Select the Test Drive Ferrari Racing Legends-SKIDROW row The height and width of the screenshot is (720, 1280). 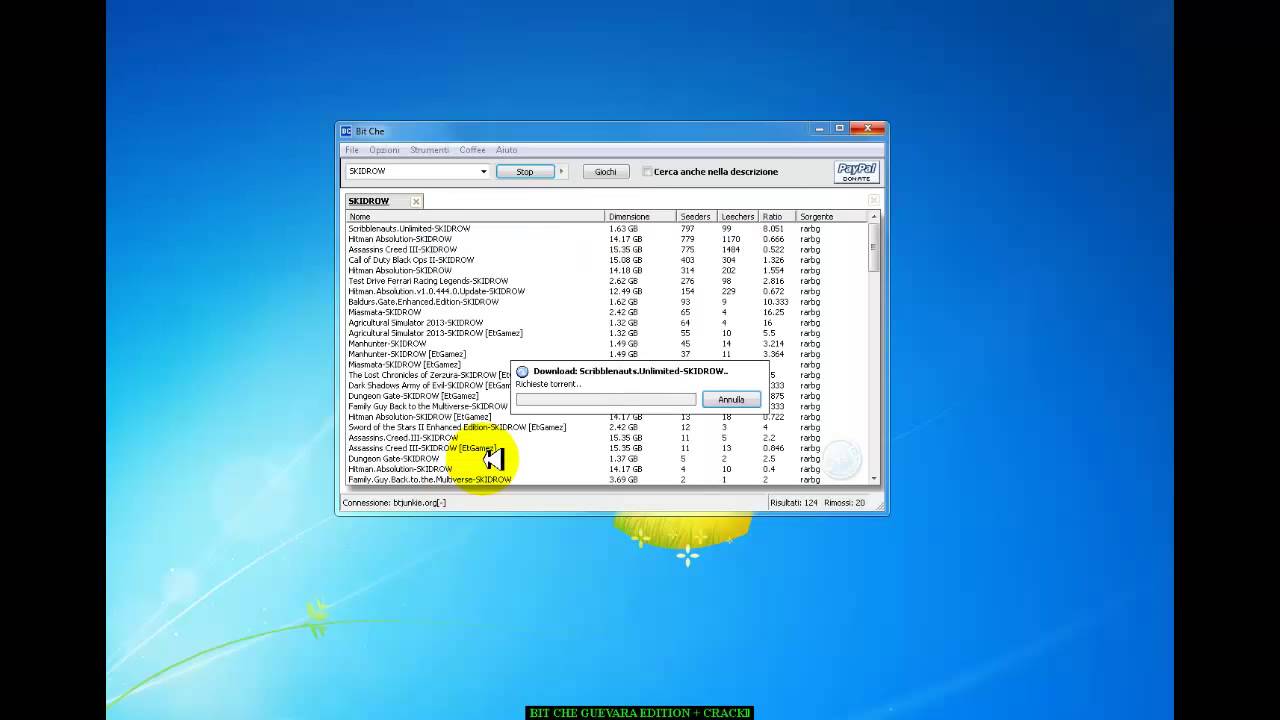point(607,281)
